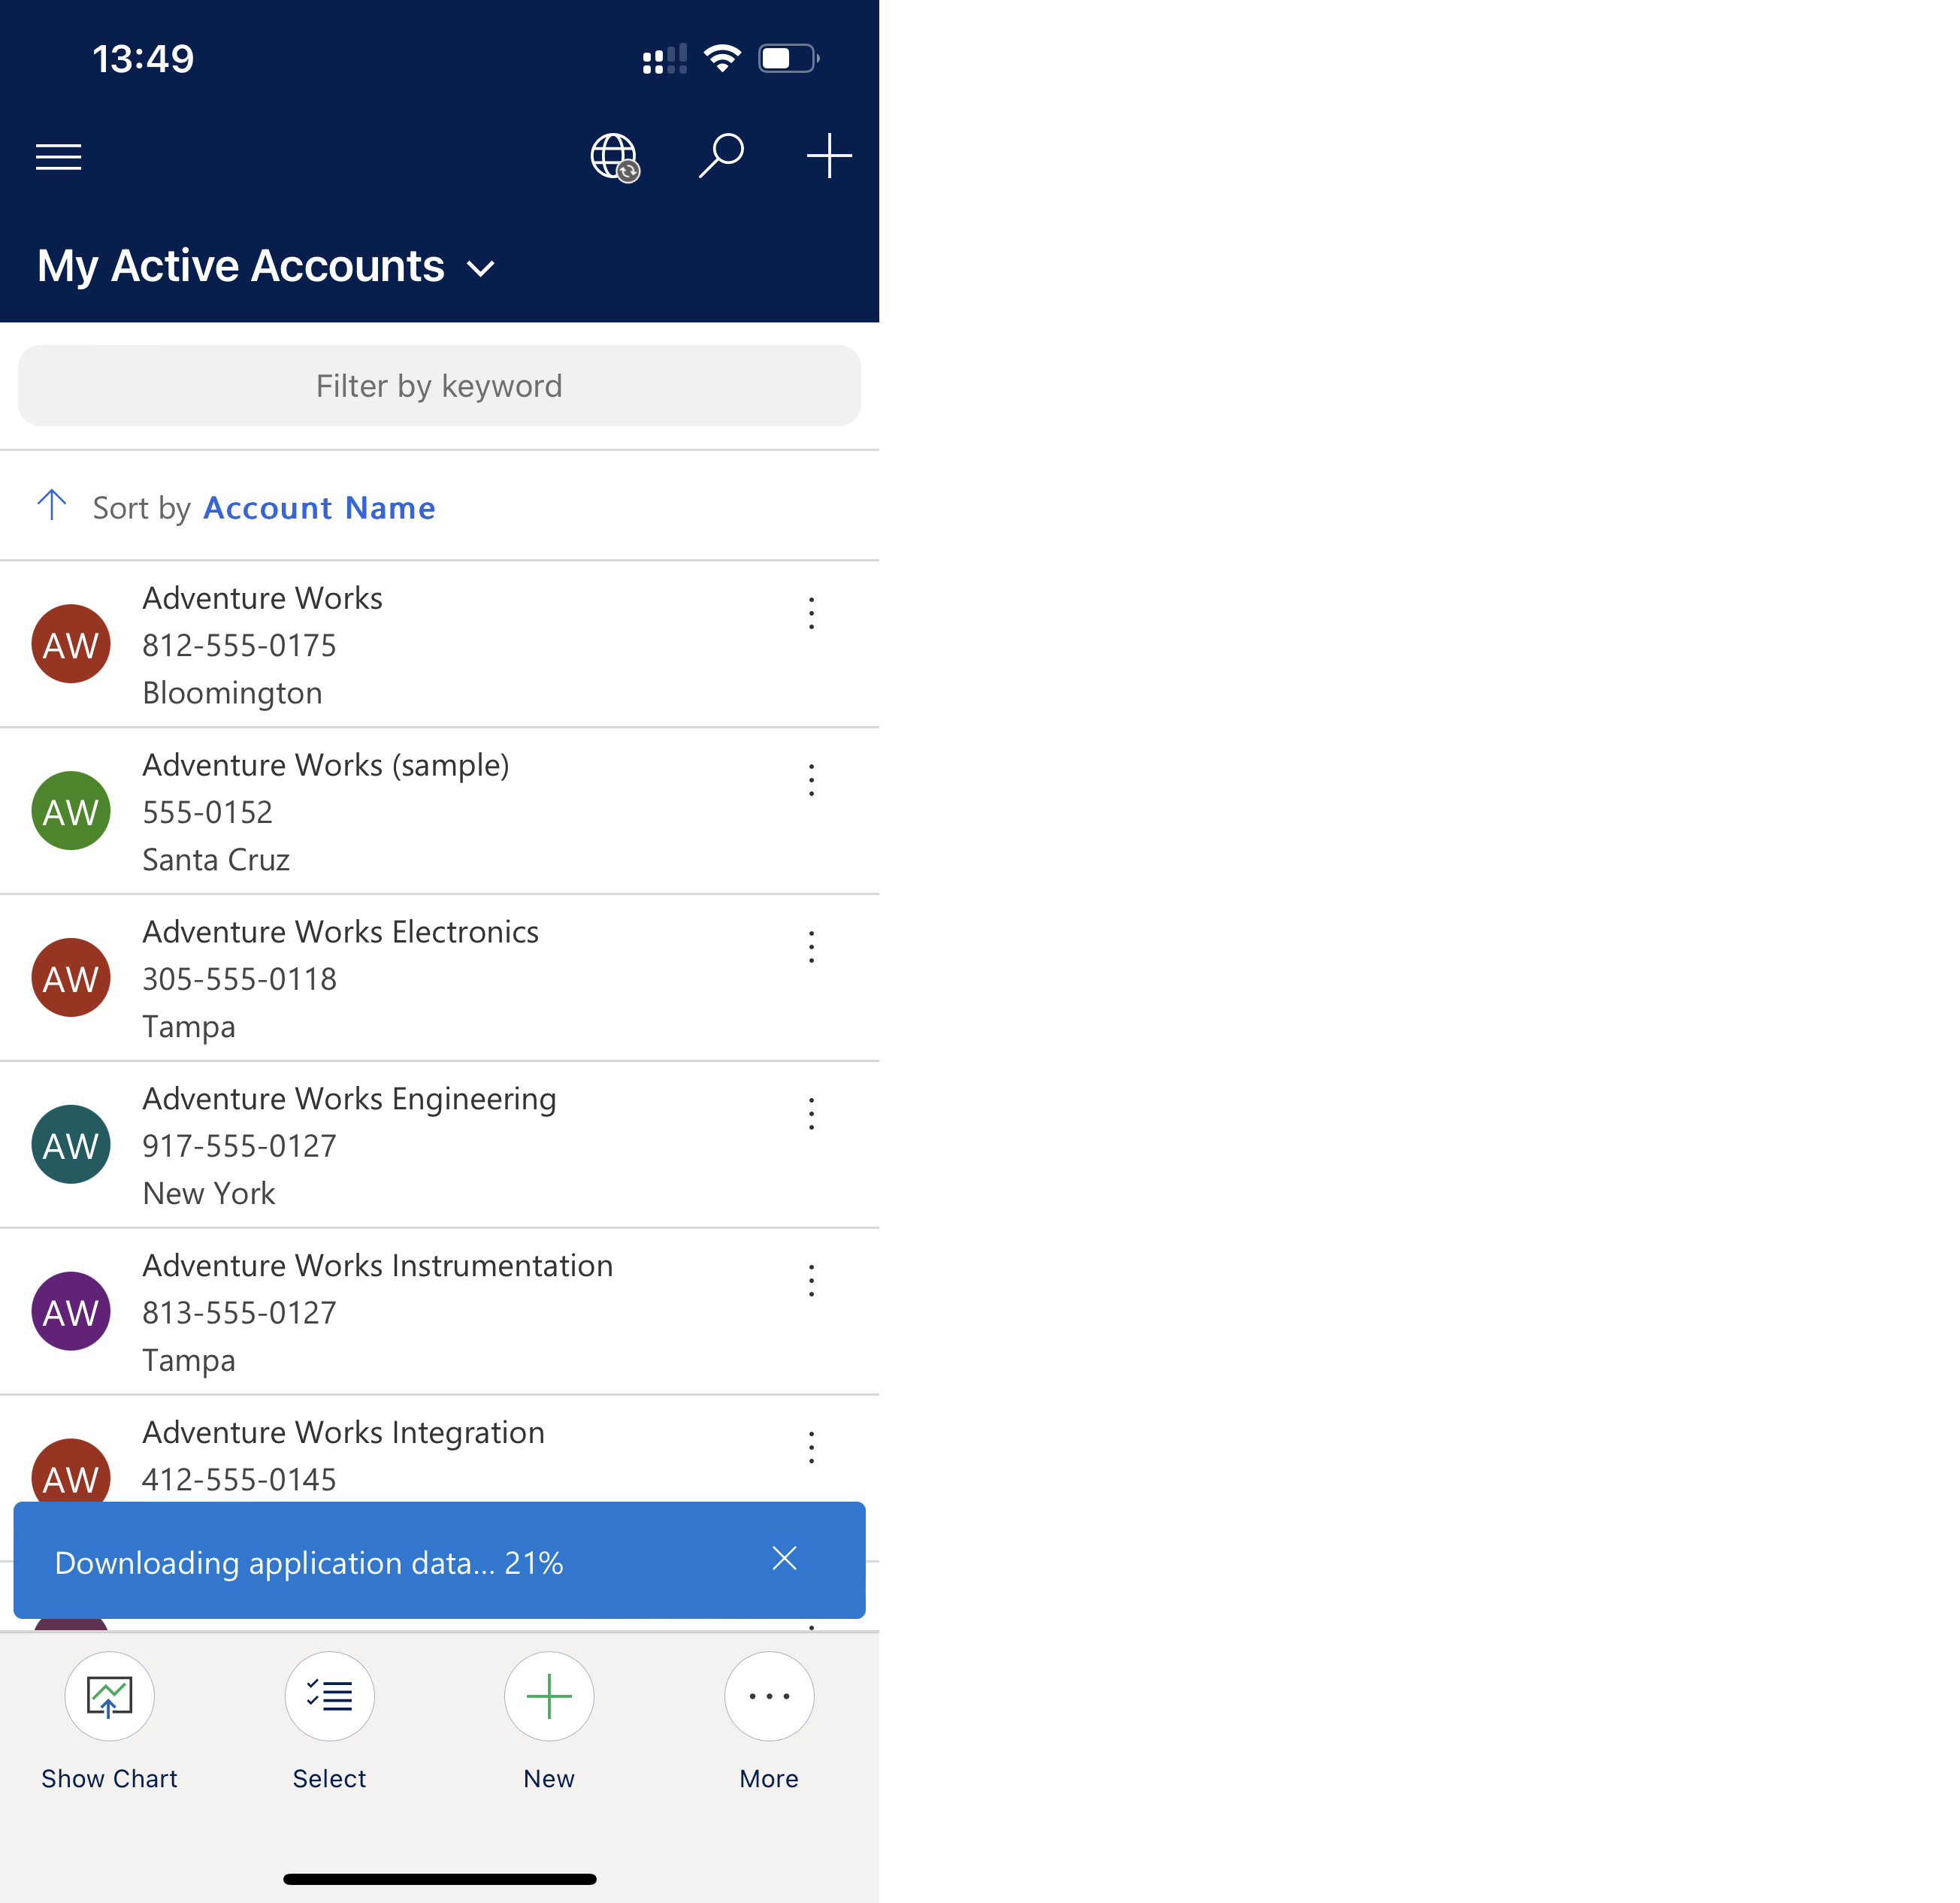The image size is (1960, 1903).
Task: Open the hamburger menu
Action: [x=59, y=154]
